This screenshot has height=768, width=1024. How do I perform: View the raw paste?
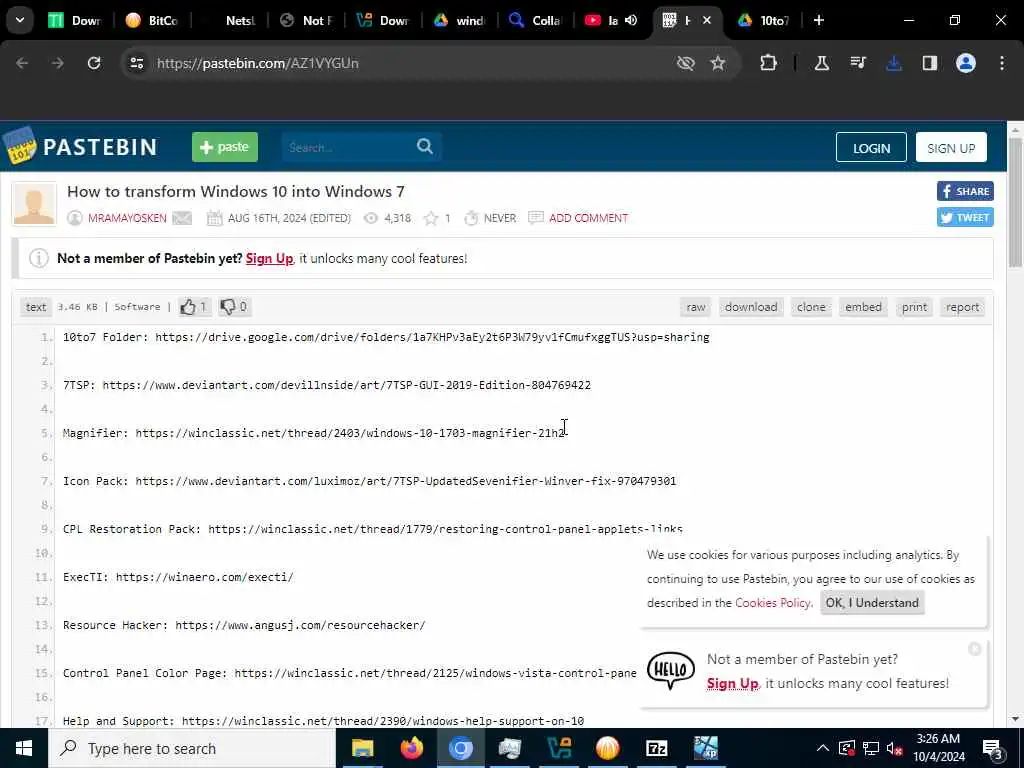click(x=696, y=307)
